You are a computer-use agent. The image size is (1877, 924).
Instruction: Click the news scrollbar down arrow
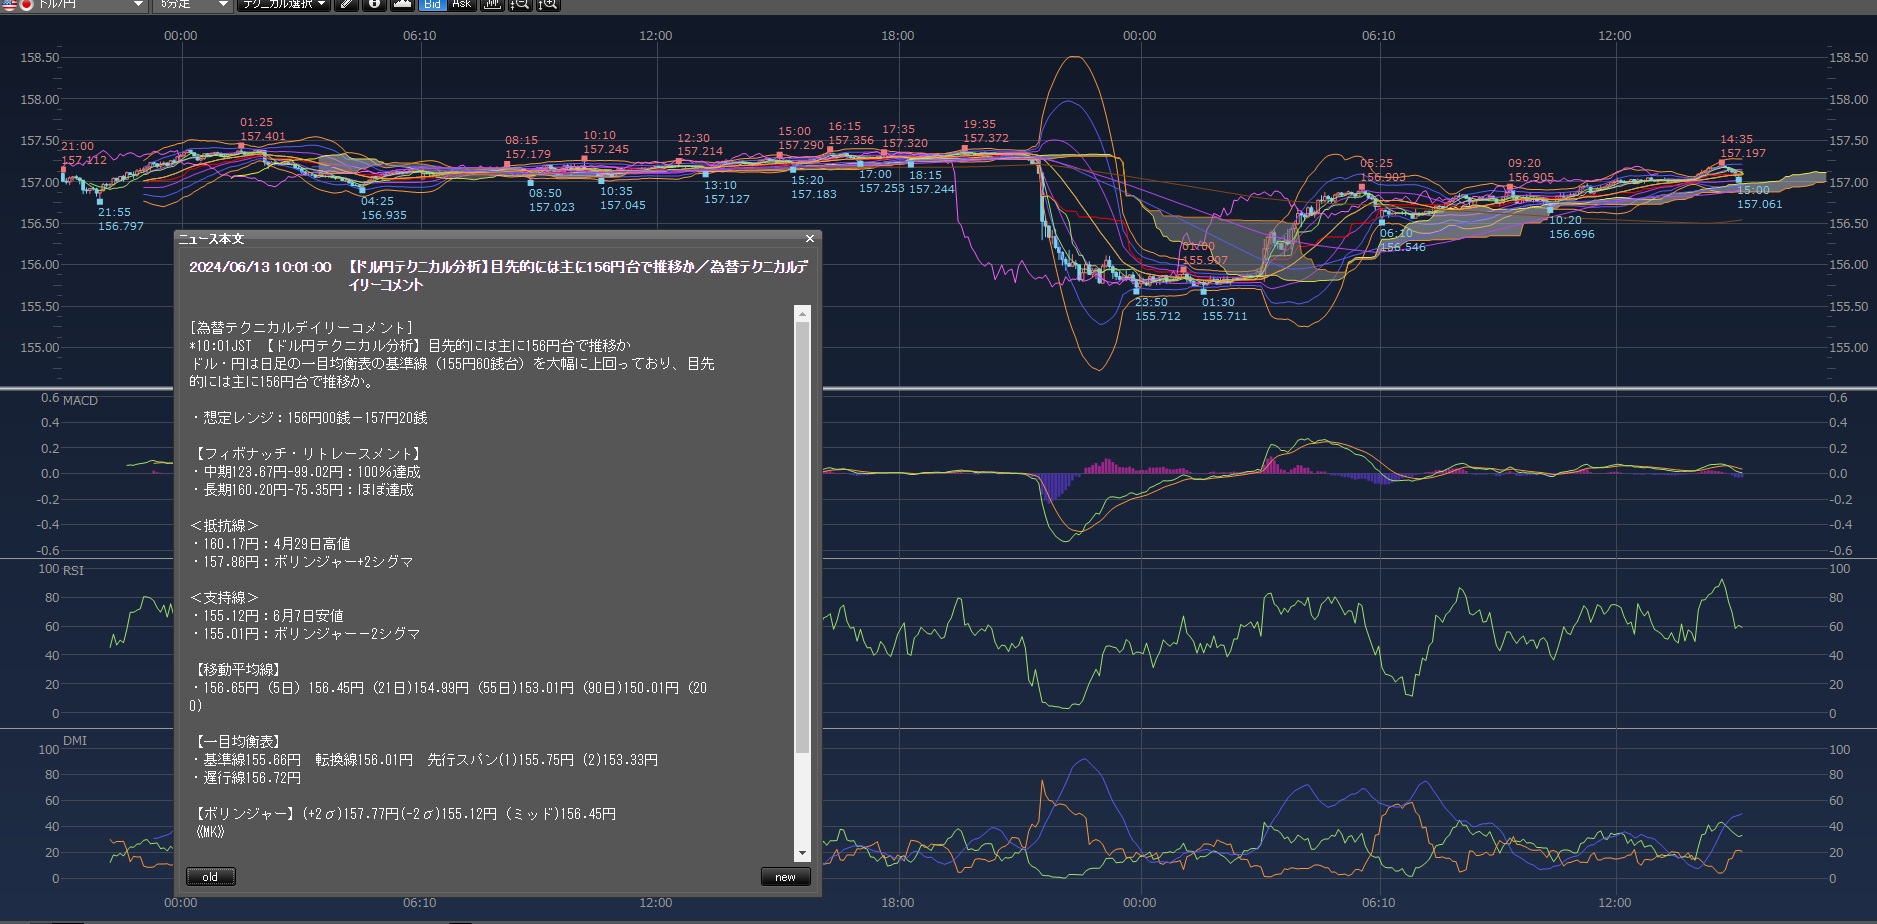click(x=802, y=853)
